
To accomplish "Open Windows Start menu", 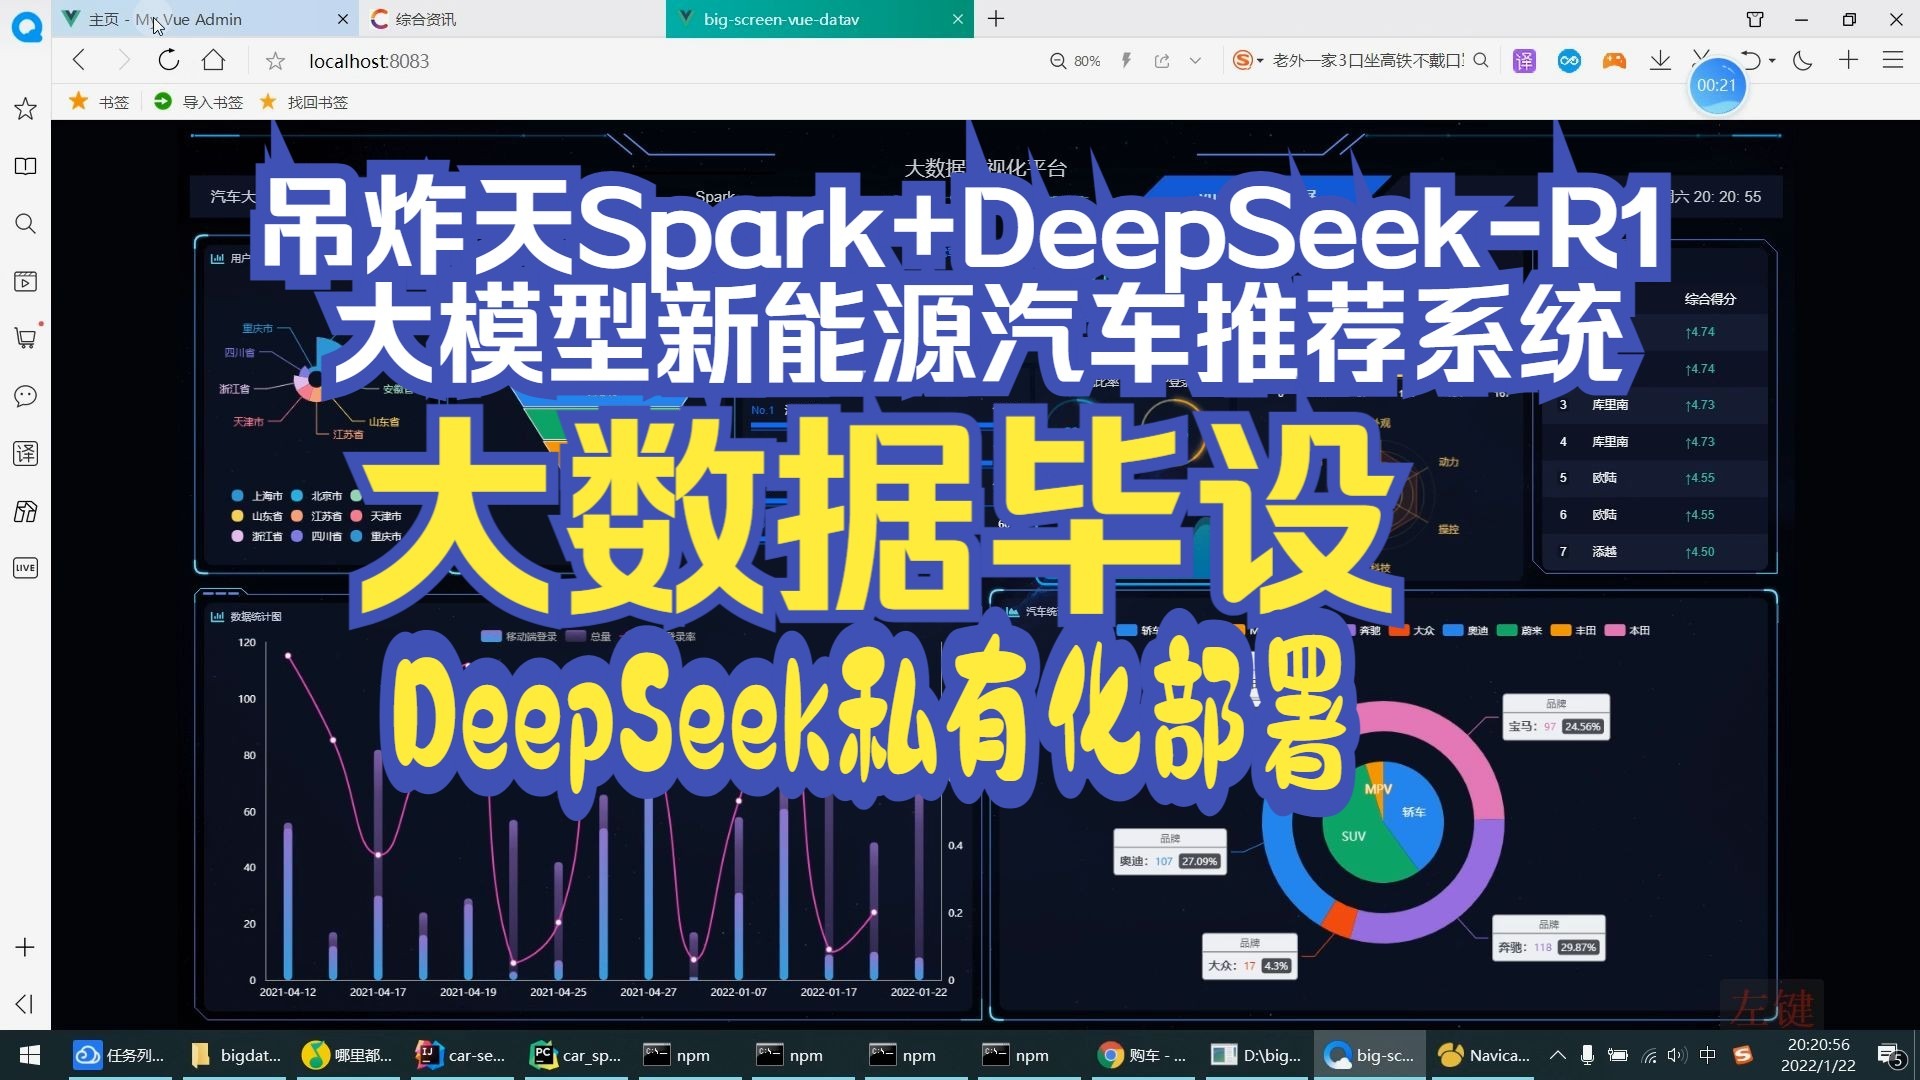I will coord(30,1055).
